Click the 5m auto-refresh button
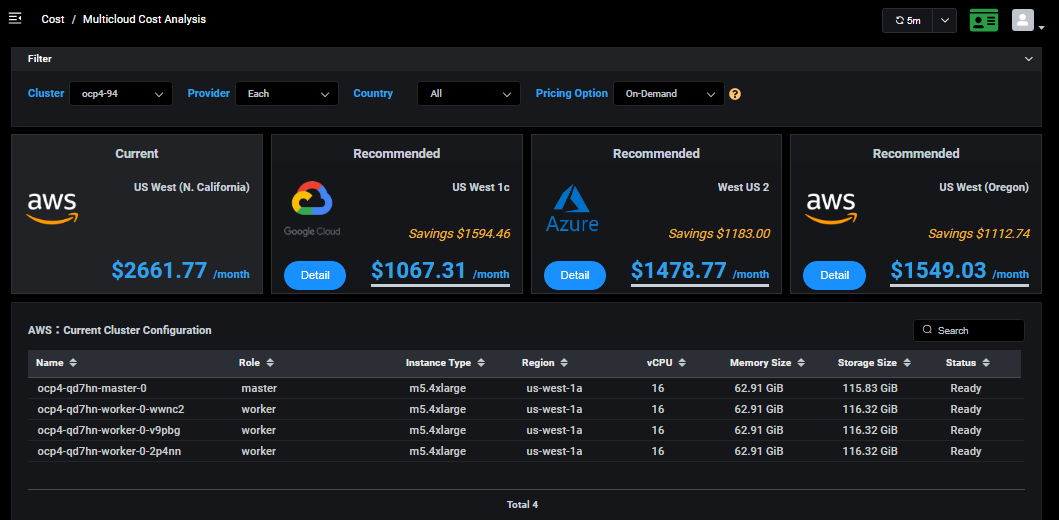This screenshot has height=520, width=1059. 908,20
